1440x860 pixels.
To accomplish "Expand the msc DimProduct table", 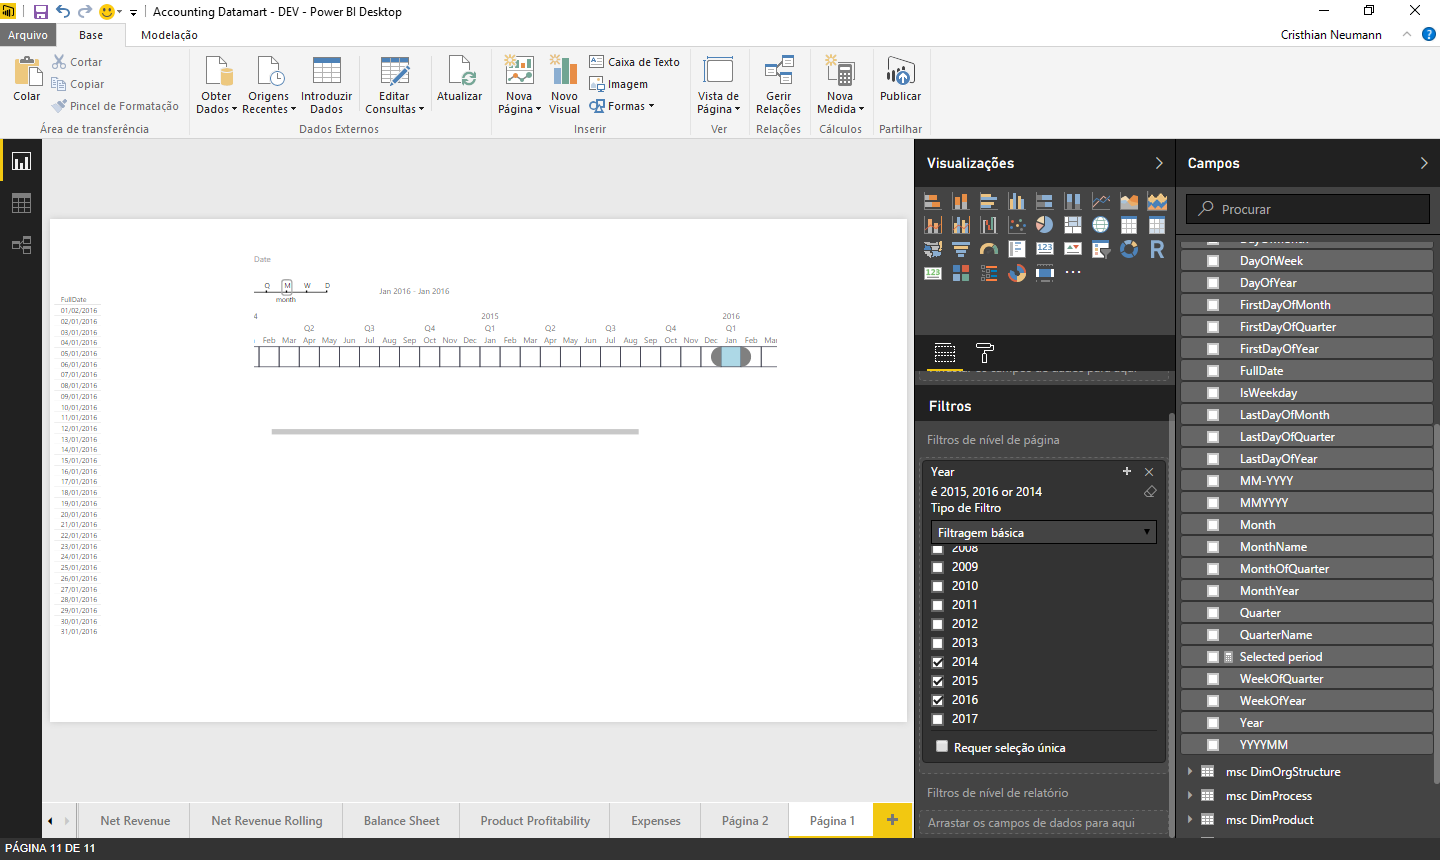I will pos(1190,819).
